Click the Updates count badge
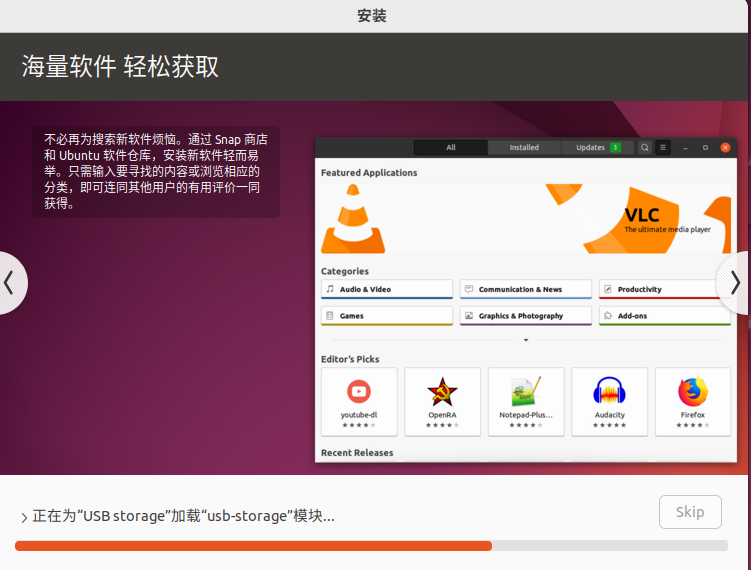Image resolution: width=751 pixels, height=570 pixels. [615, 148]
